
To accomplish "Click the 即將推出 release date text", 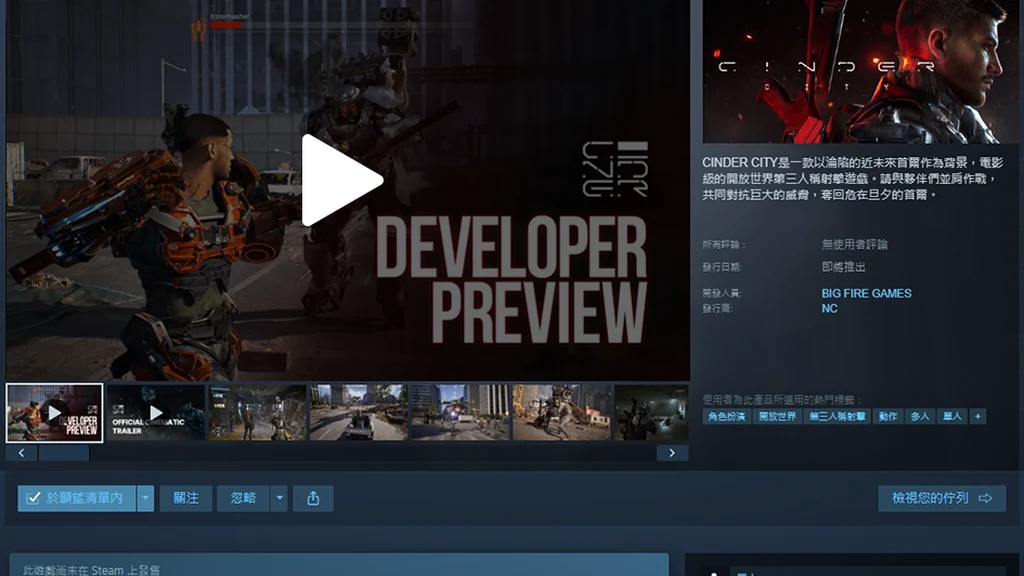I will coord(843,267).
